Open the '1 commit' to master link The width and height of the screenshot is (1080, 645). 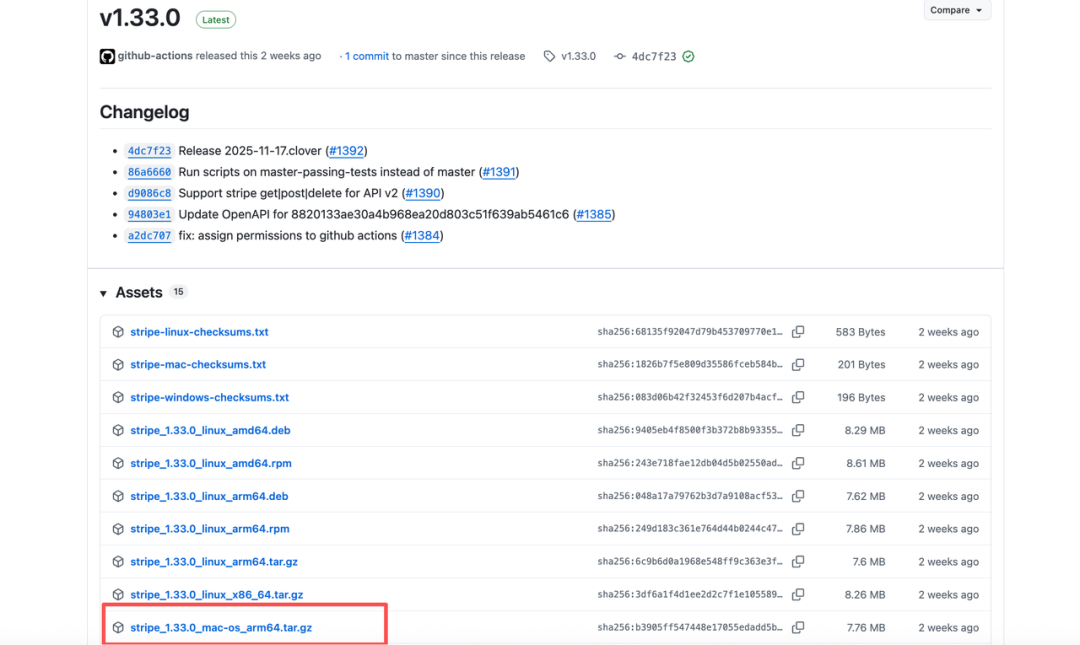pos(366,57)
